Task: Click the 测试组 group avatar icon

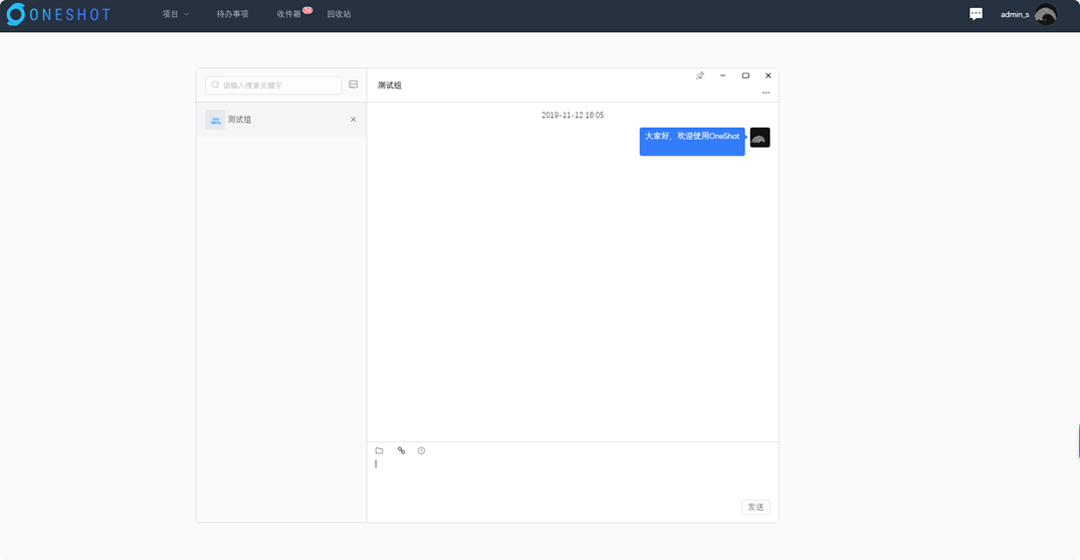Action: [x=215, y=120]
